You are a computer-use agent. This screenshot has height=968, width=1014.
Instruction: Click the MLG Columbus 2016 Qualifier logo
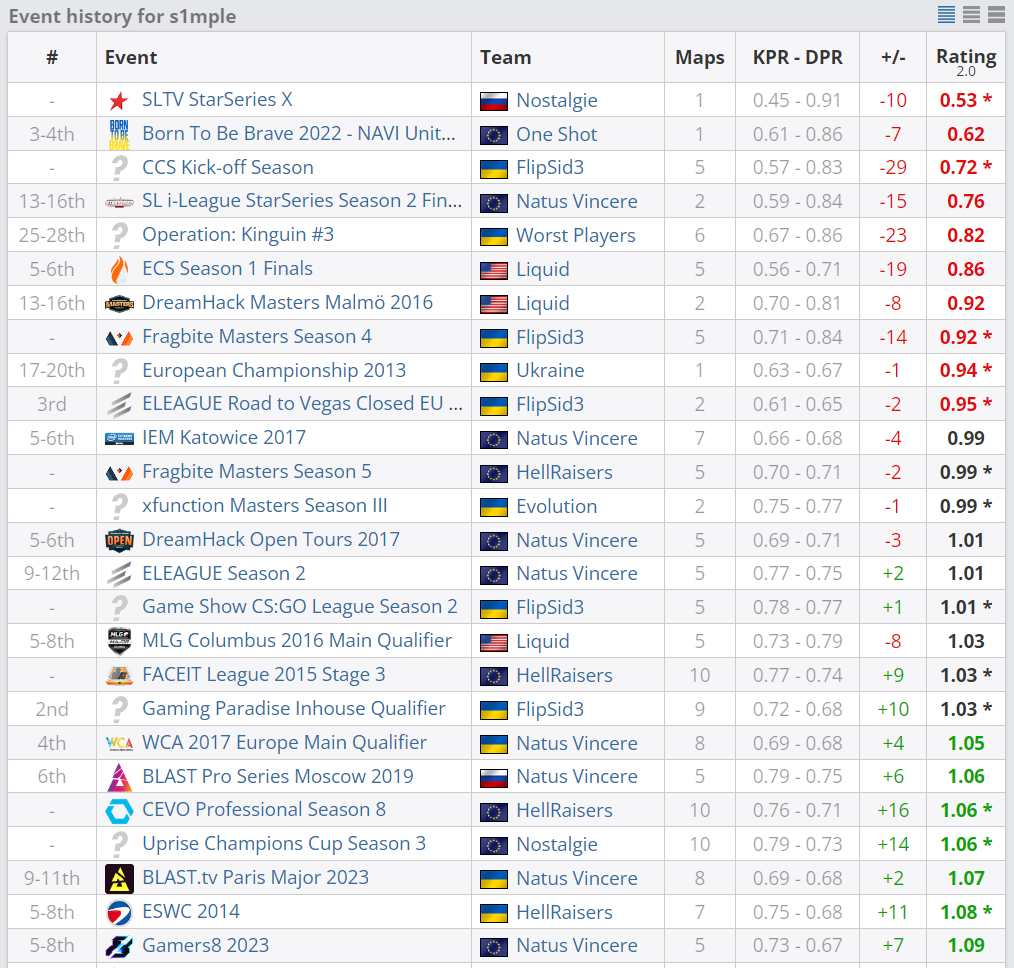pyautogui.click(x=119, y=641)
